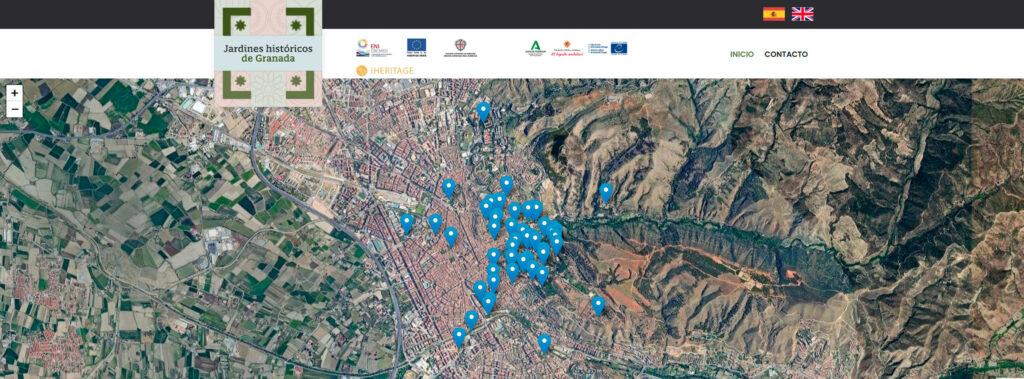Click the rightmost EU flag logo in header
The image size is (1024, 379).
(619, 48)
